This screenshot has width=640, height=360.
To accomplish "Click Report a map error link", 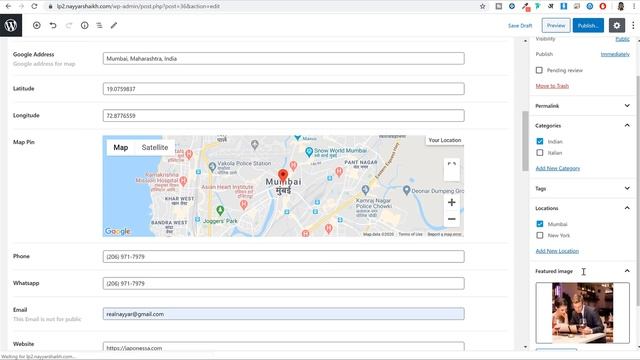I will tap(444, 234).
